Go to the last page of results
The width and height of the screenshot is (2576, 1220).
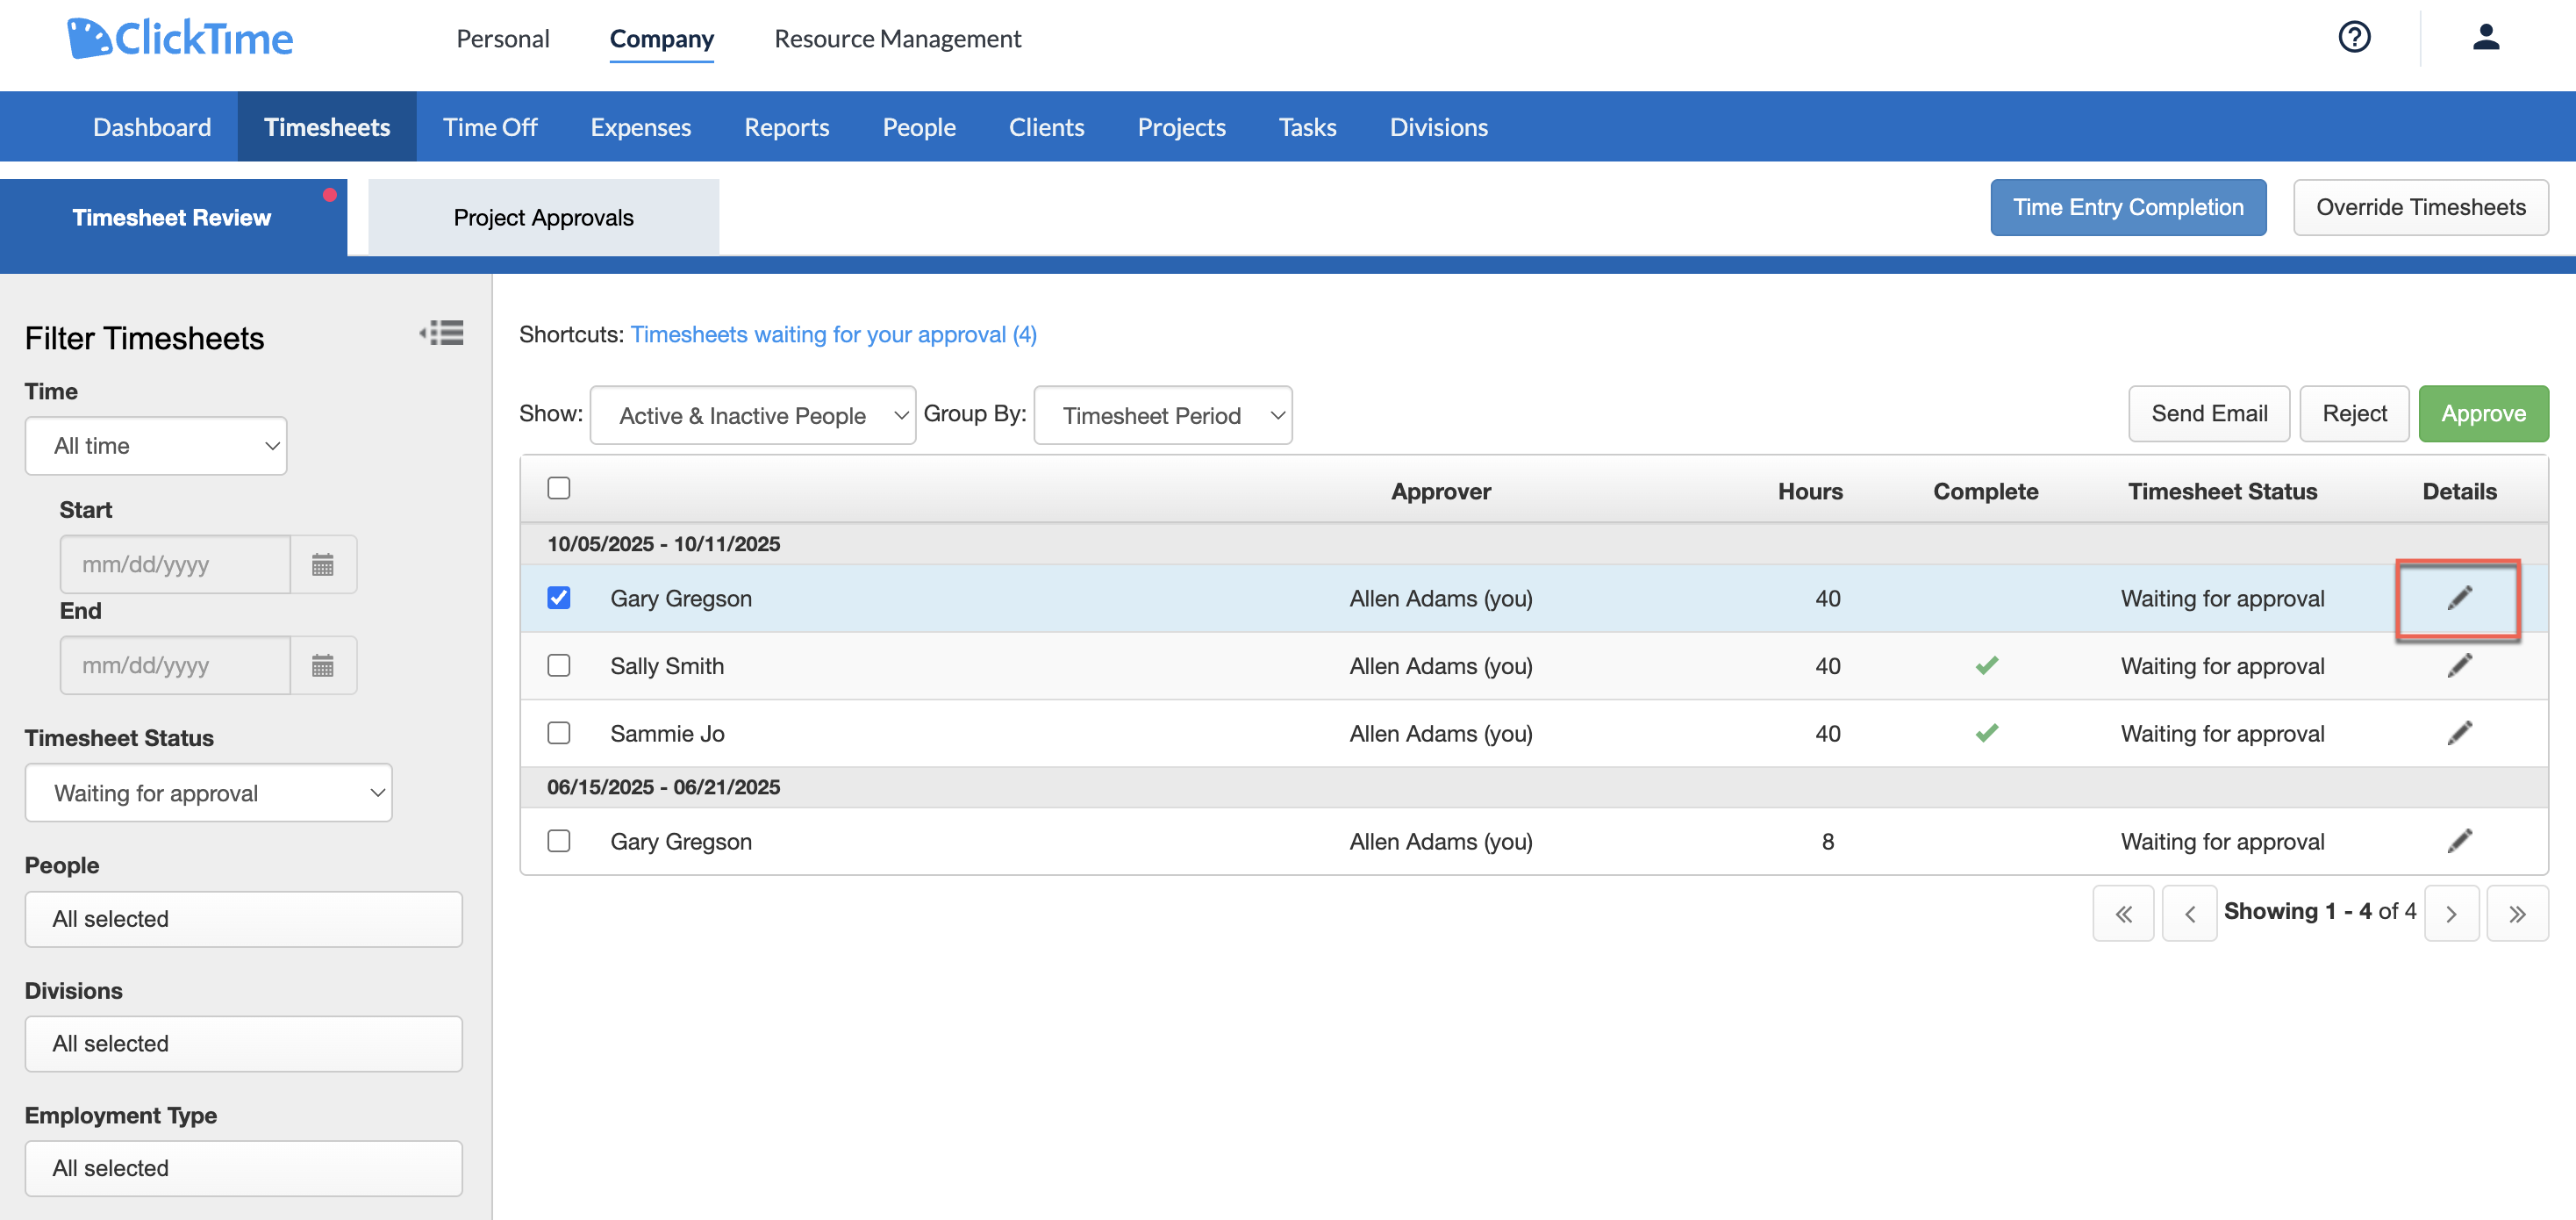[x=2517, y=913]
